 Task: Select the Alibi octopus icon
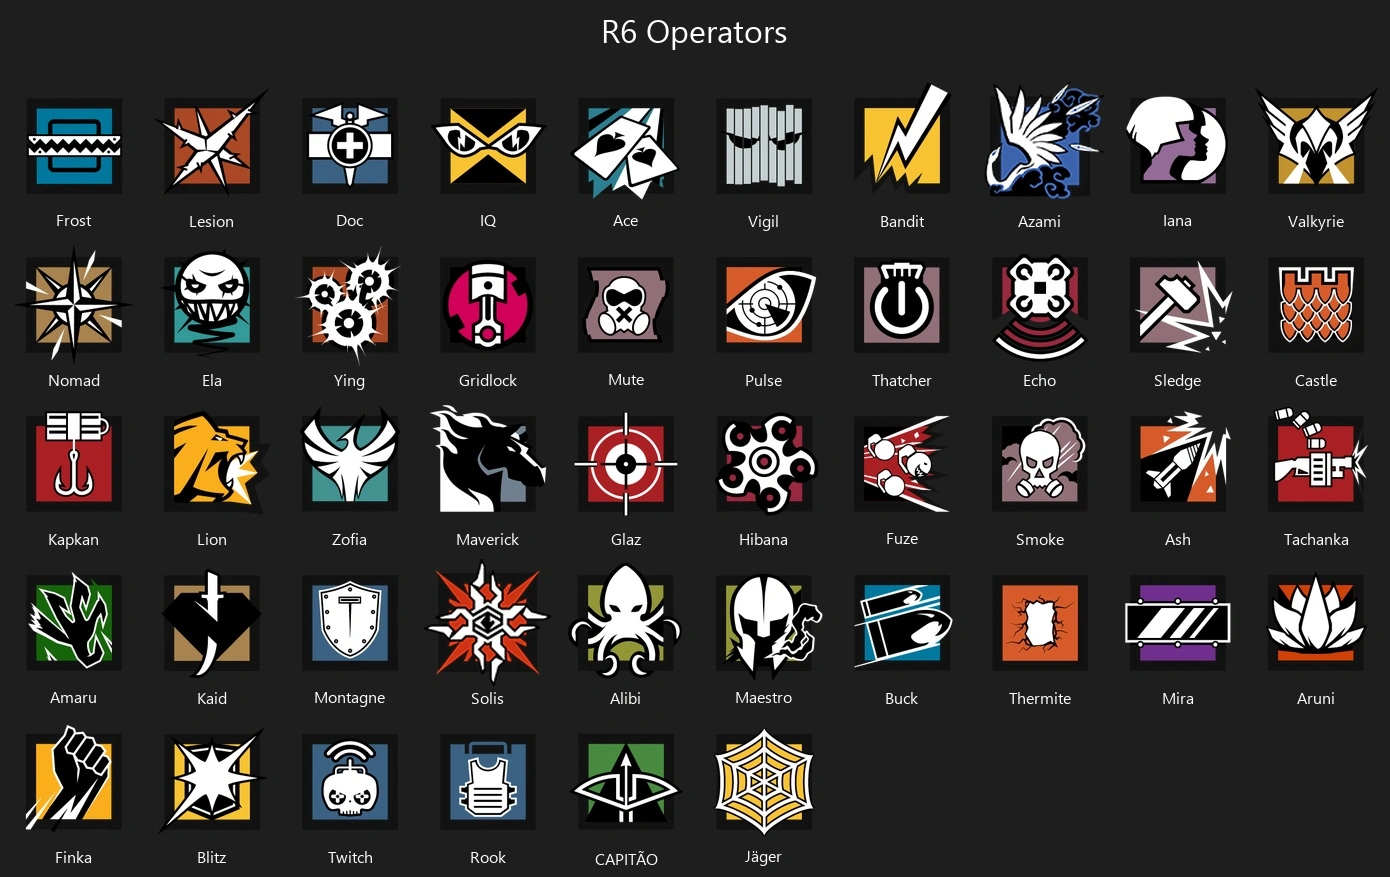626,620
